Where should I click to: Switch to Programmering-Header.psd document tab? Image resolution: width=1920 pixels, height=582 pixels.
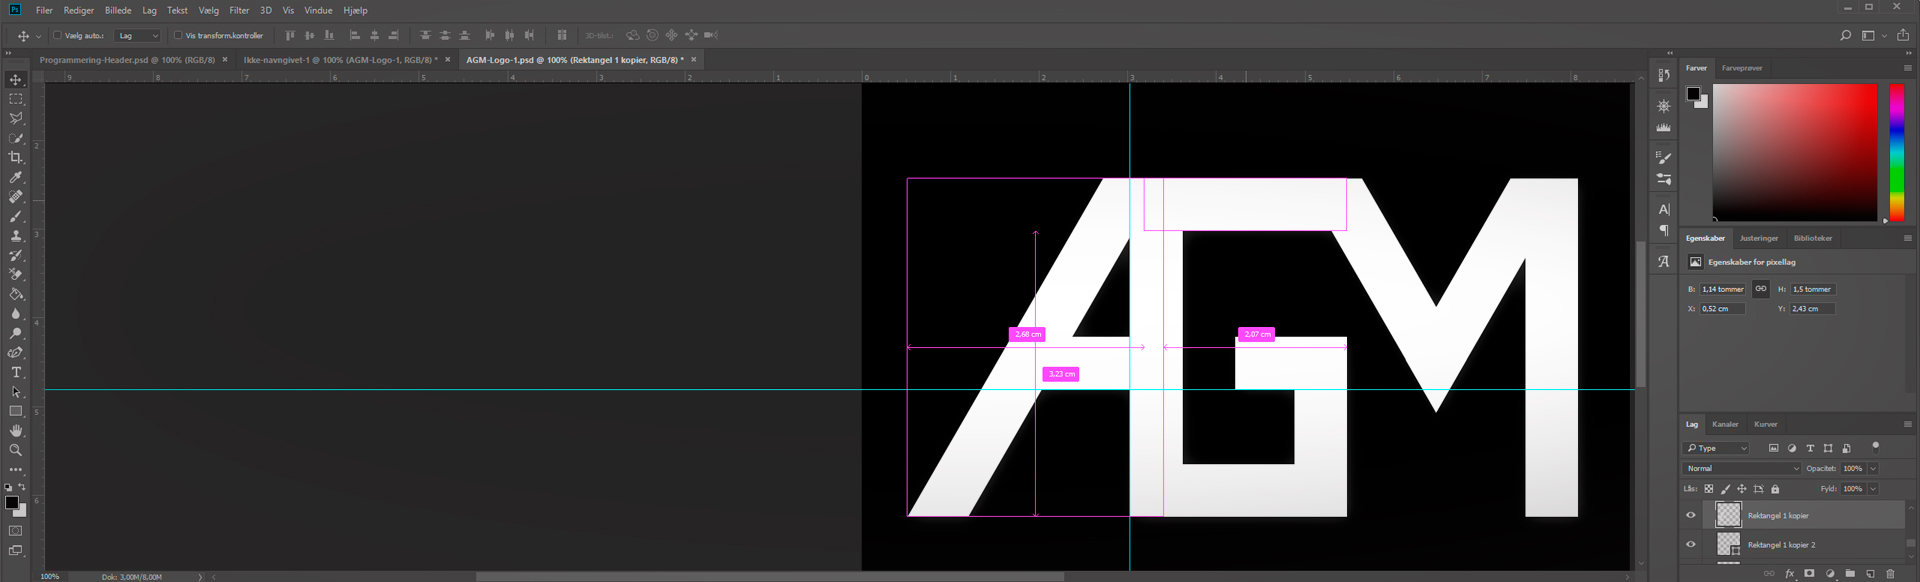click(x=127, y=60)
